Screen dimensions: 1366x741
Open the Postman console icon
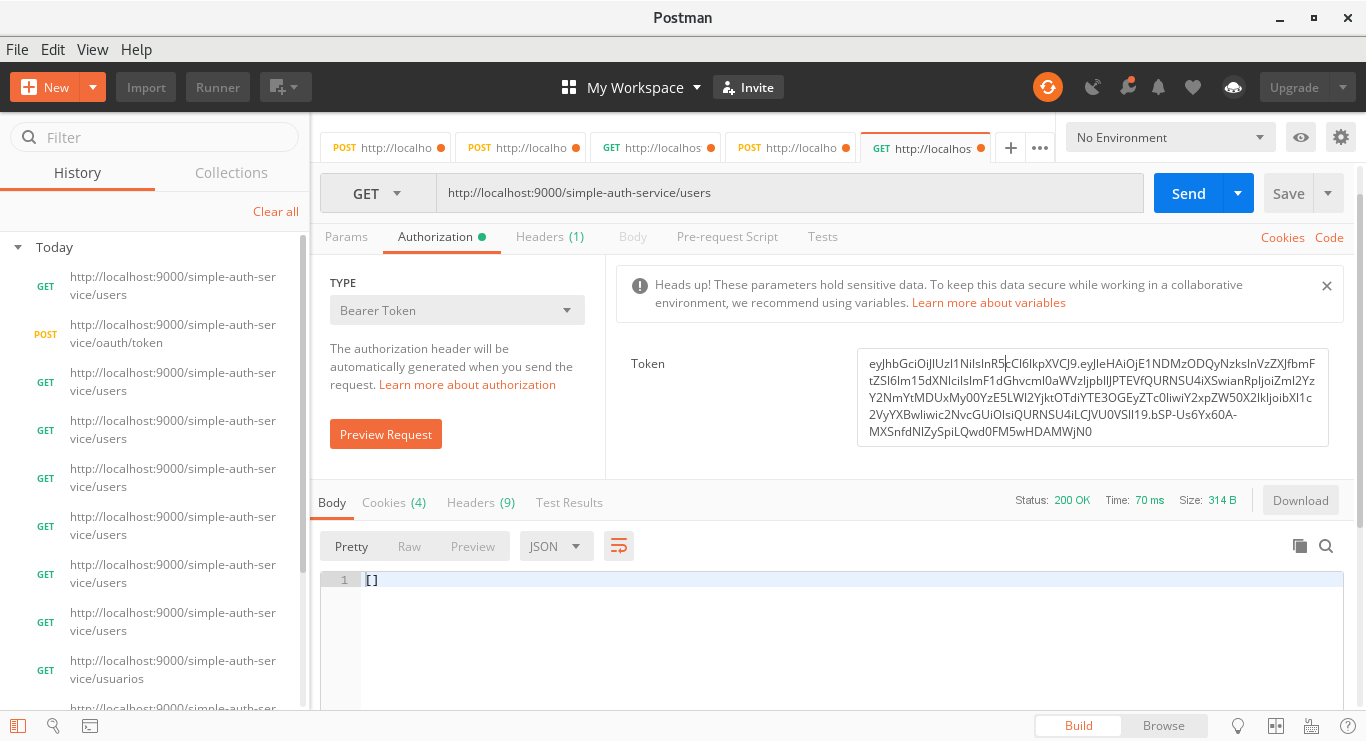(x=89, y=726)
